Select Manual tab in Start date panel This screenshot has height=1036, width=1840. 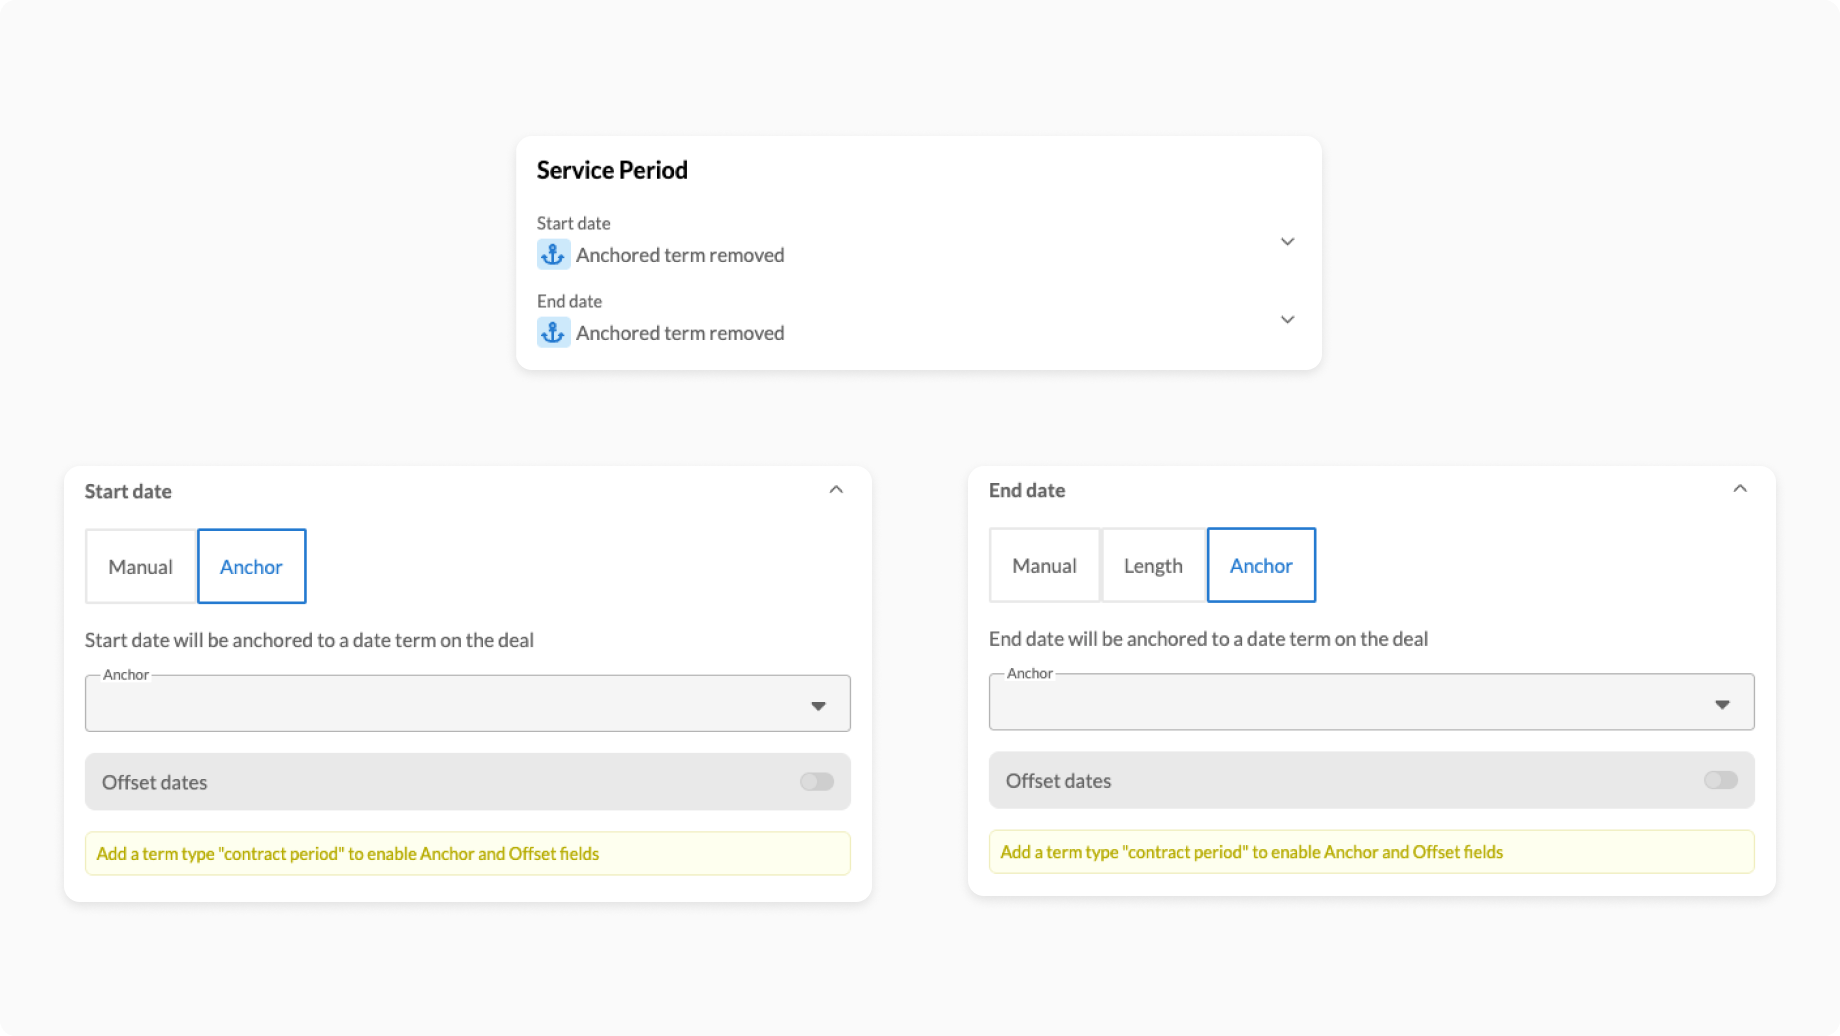(141, 567)
